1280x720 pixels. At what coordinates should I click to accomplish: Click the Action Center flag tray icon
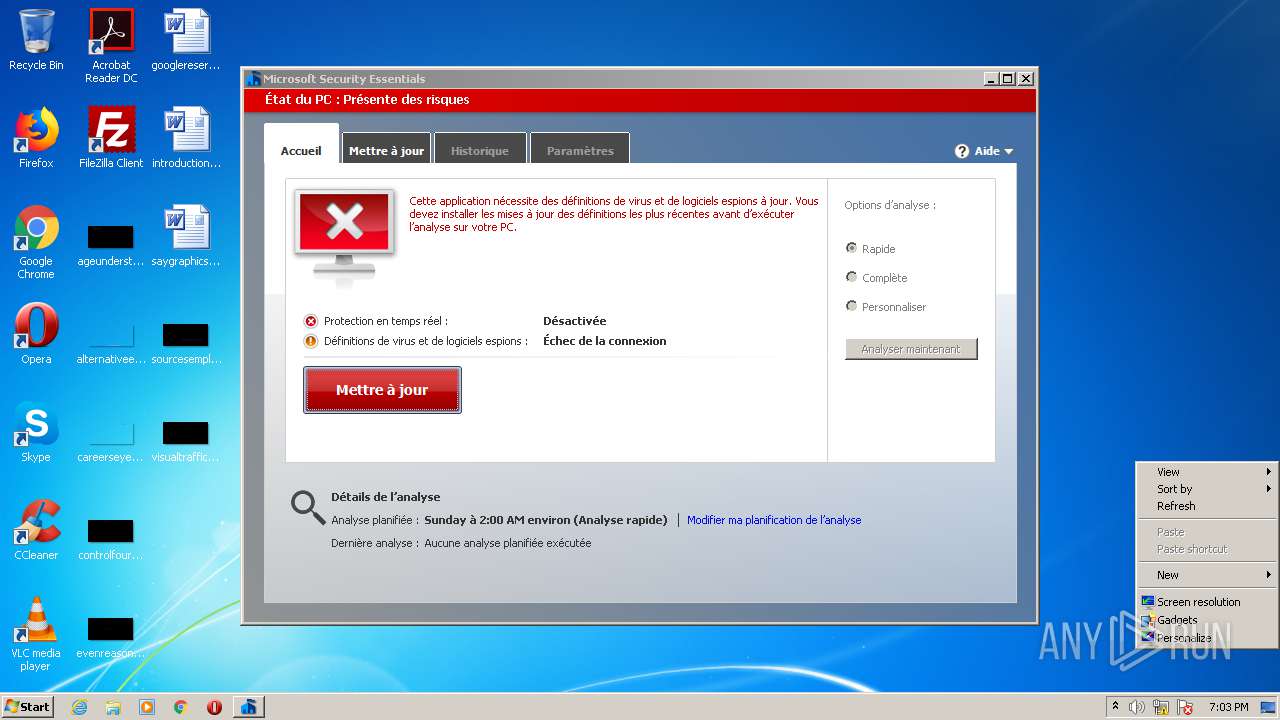coord(1185,707)
